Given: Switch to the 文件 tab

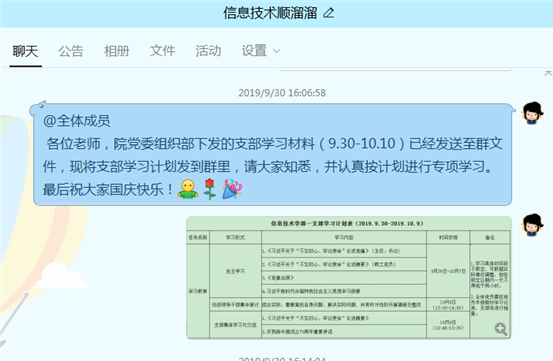Looking at the screenshot, I should coord(163,51).
